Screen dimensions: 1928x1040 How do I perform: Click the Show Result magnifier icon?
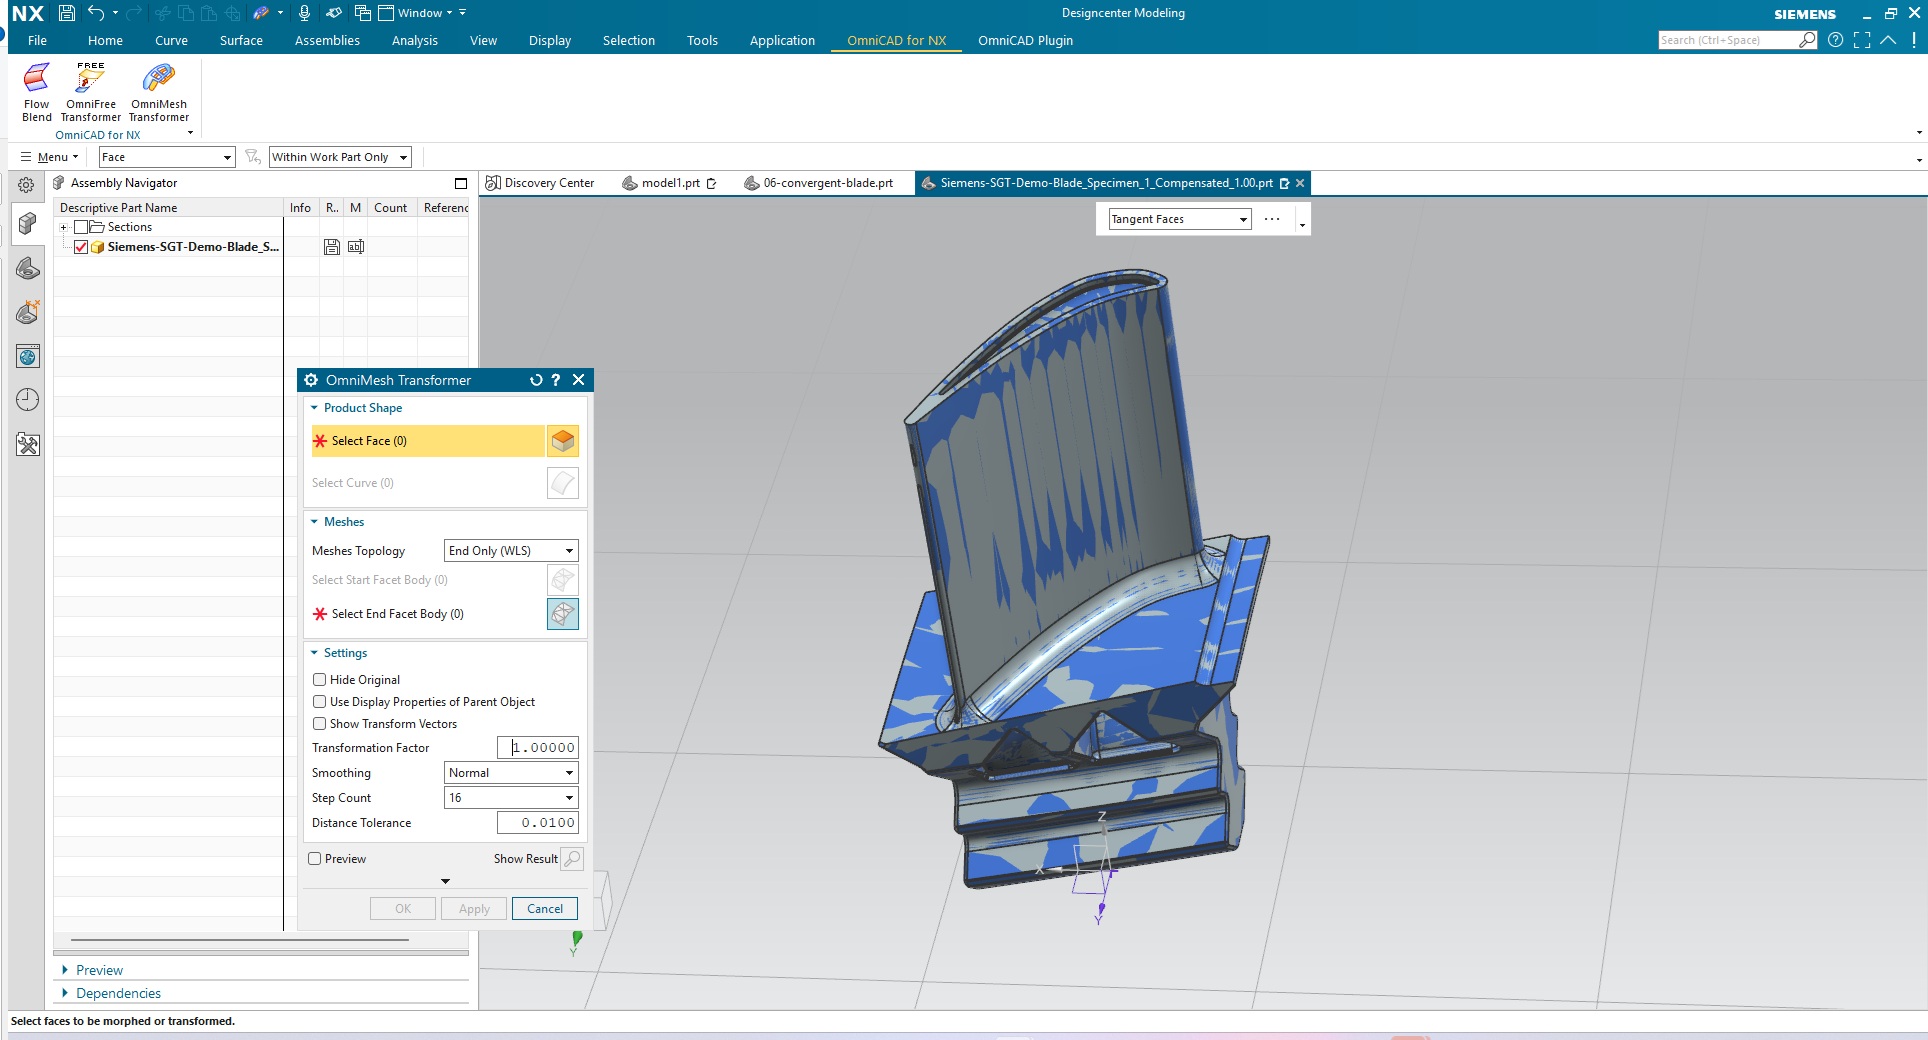[572, 859]
